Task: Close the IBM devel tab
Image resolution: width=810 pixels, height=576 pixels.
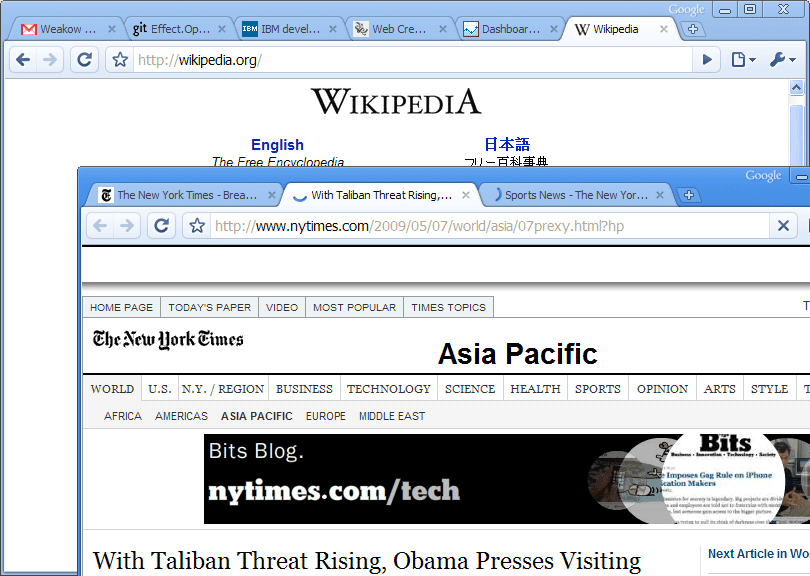Action: (333, 29)
